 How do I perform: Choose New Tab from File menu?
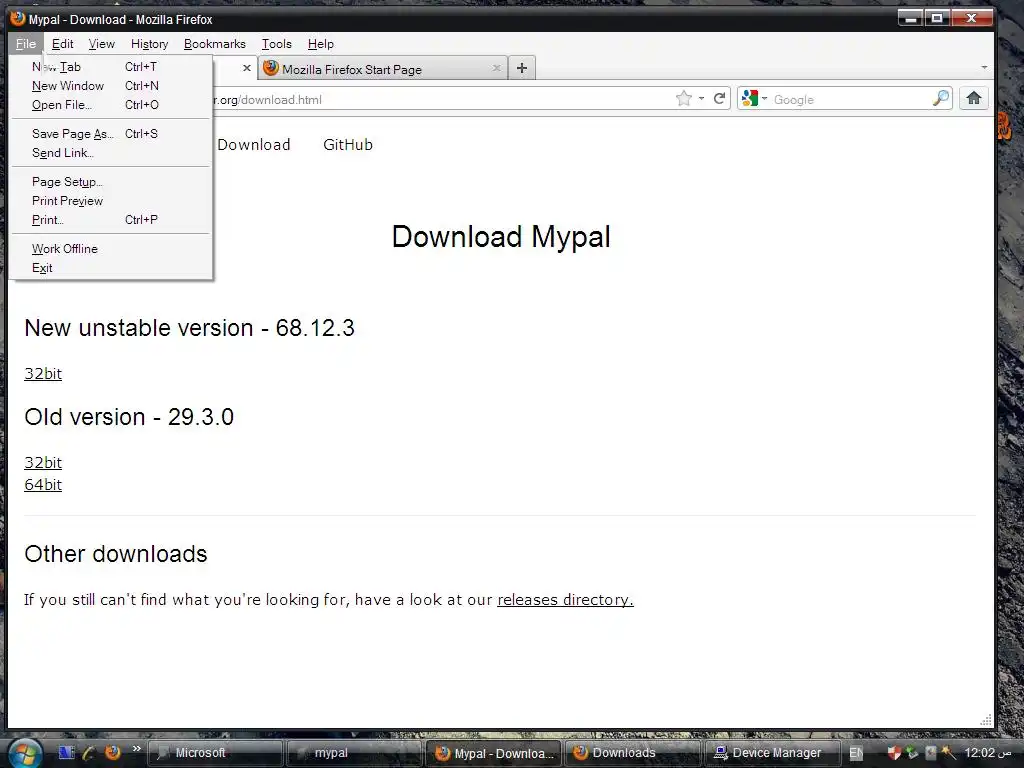click(x=112, y=67)
